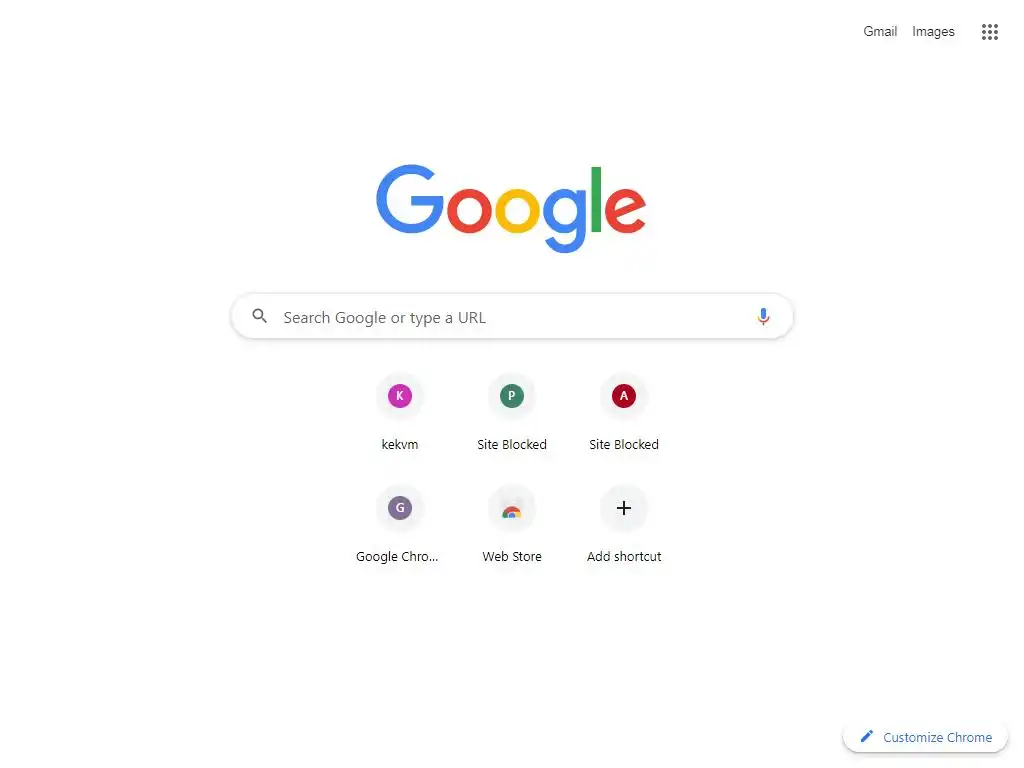Open the Web Store shortcut icon

click(512, 508)
